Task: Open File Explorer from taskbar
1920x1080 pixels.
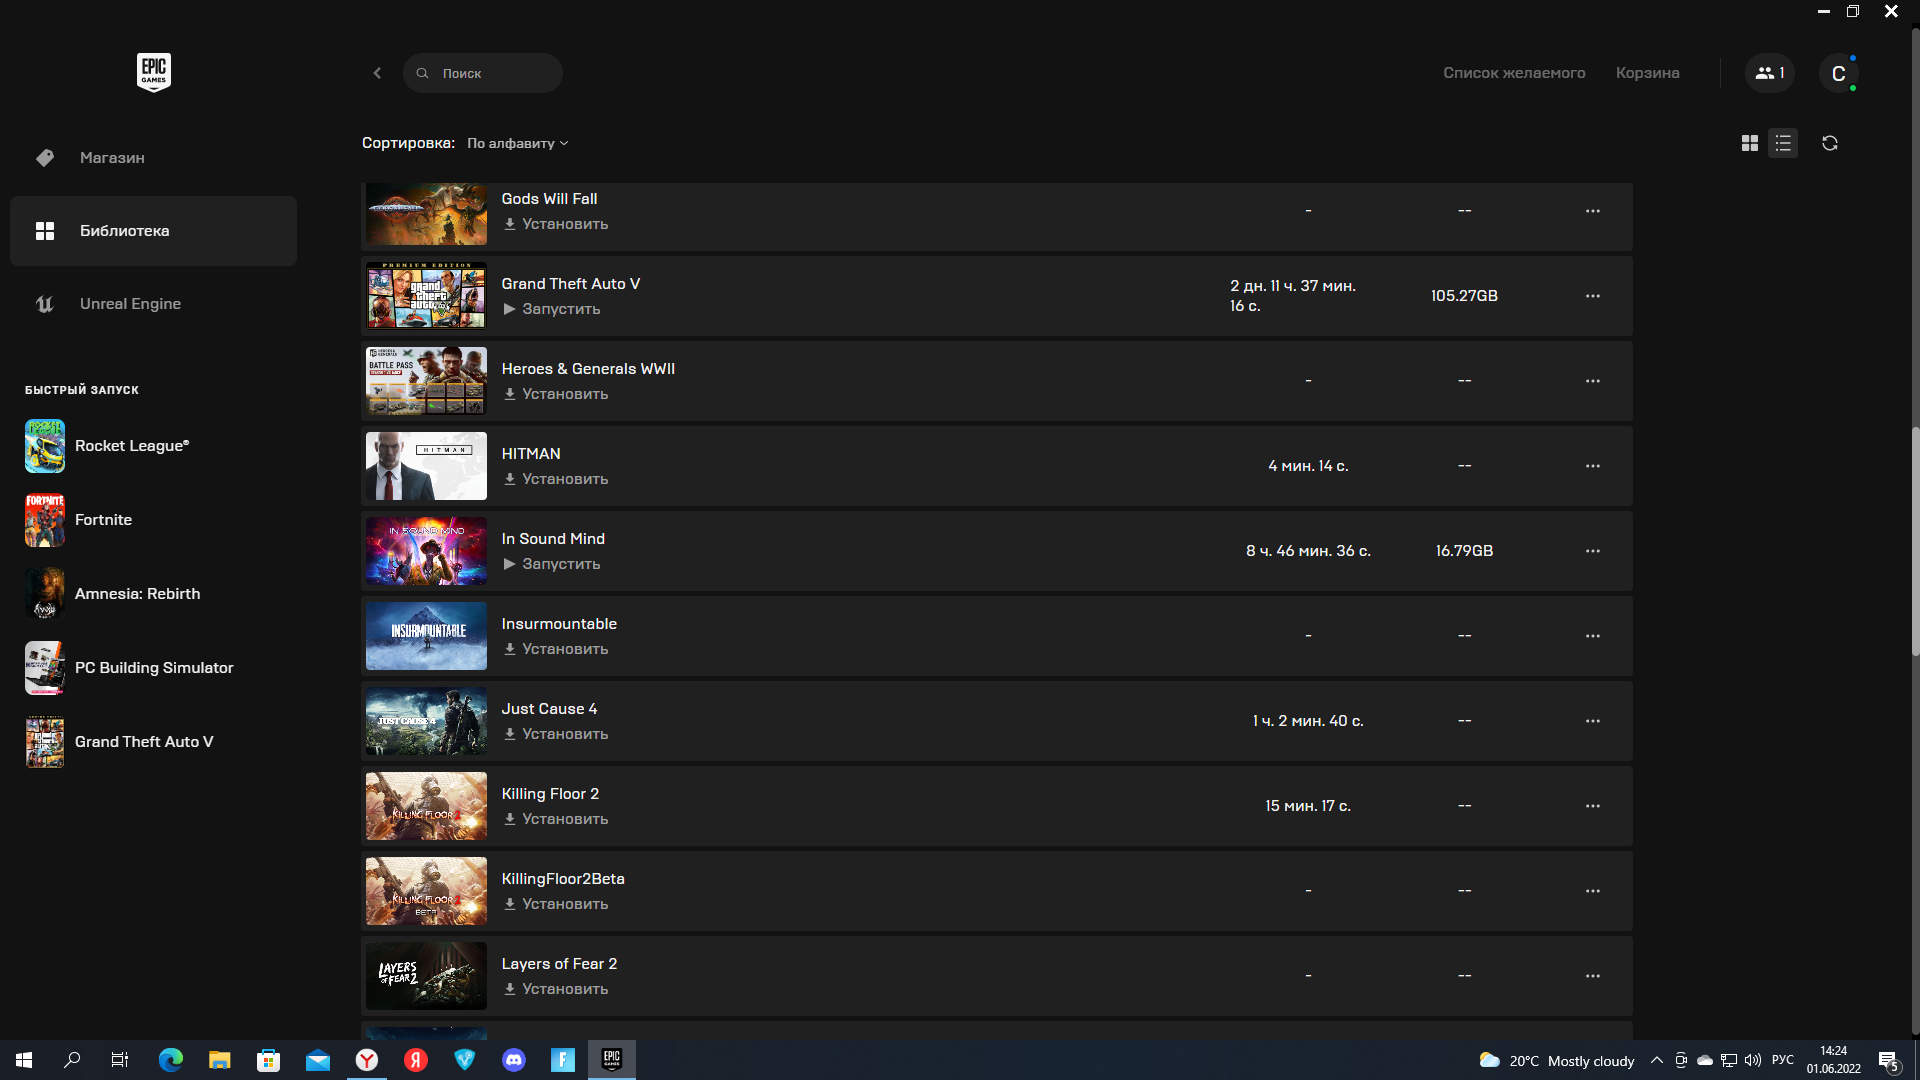Action: tap(219, 1060)
